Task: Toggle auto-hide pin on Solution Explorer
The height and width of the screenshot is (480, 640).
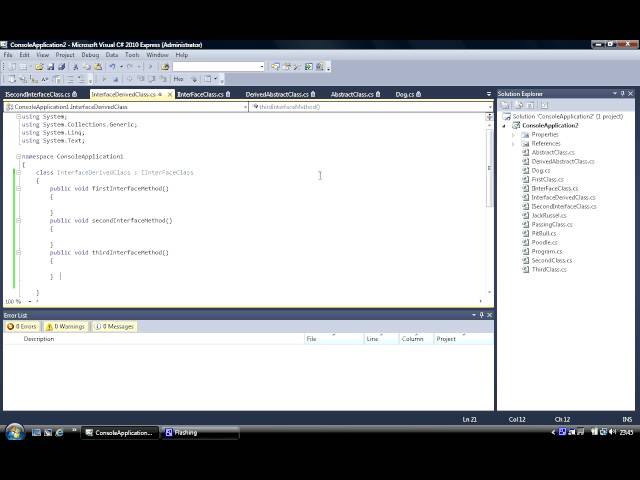Action: 622,93
